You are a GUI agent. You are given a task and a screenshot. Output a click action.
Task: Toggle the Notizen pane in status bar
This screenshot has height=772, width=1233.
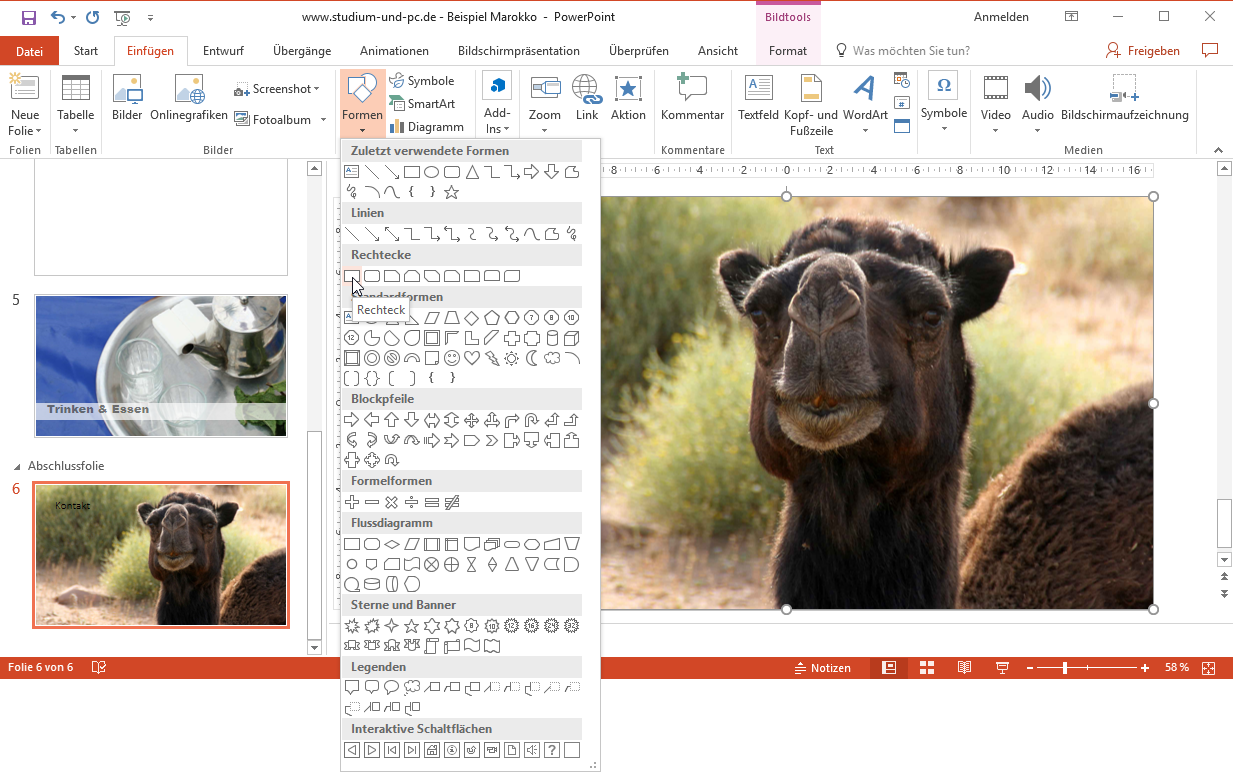click(x=823, y=668)
